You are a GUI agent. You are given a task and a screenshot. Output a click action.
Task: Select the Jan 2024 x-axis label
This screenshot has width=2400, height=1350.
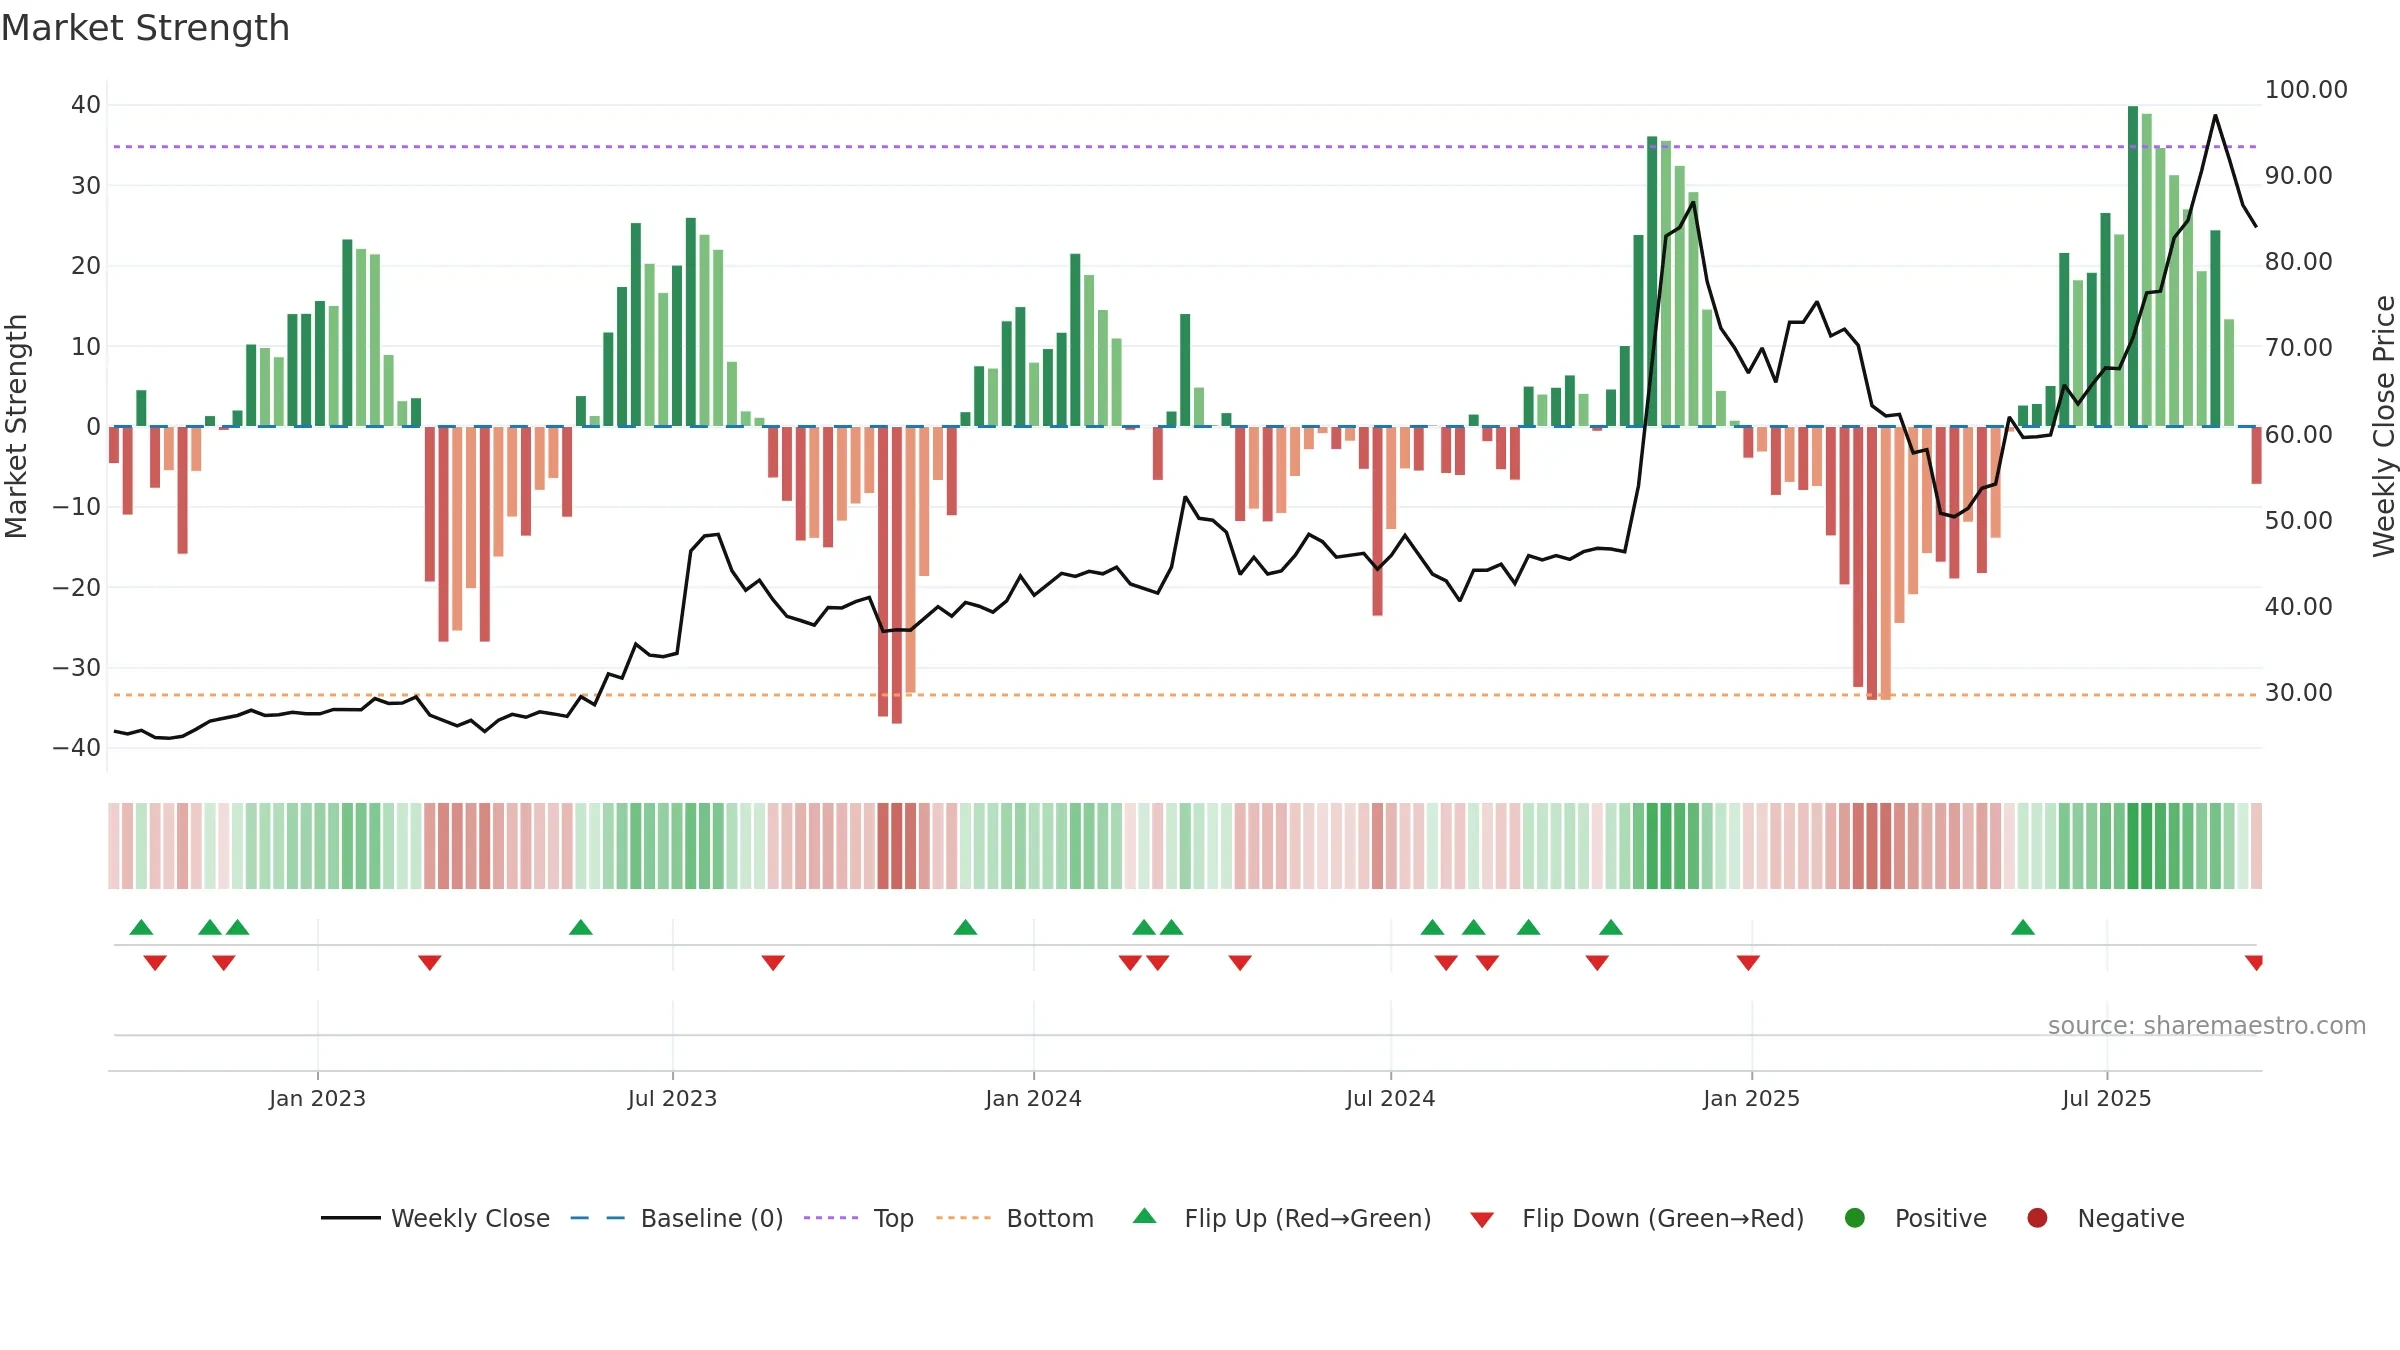pos(1033,1098)
